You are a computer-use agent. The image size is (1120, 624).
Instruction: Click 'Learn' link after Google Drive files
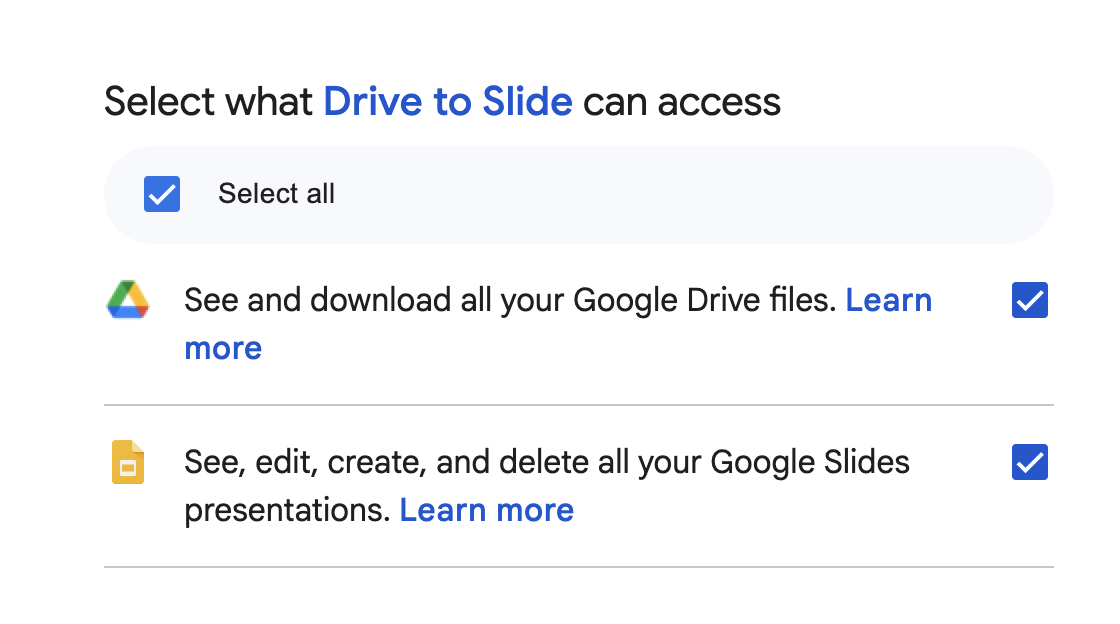point(889,300)
